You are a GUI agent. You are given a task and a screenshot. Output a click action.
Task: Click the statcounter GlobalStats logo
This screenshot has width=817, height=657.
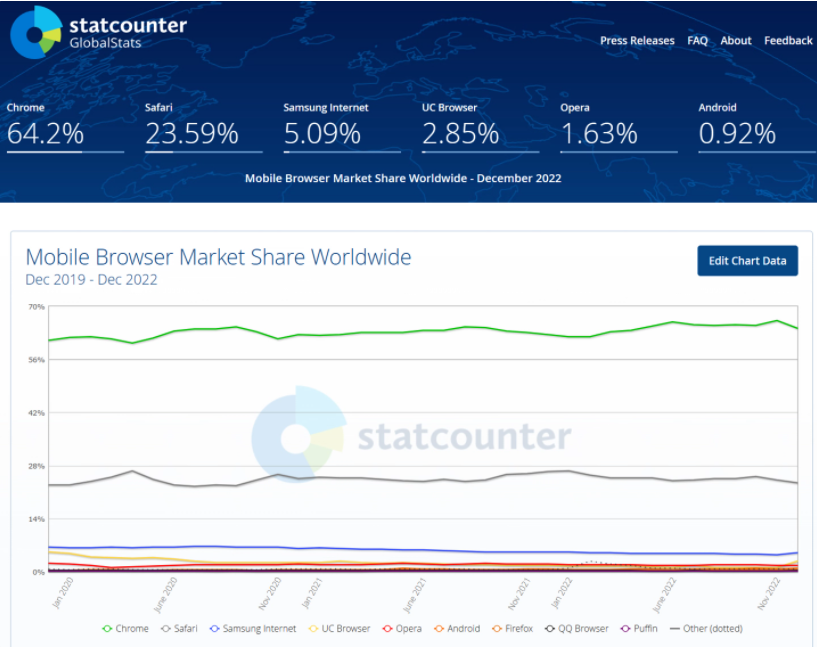[x=98, y=32]
